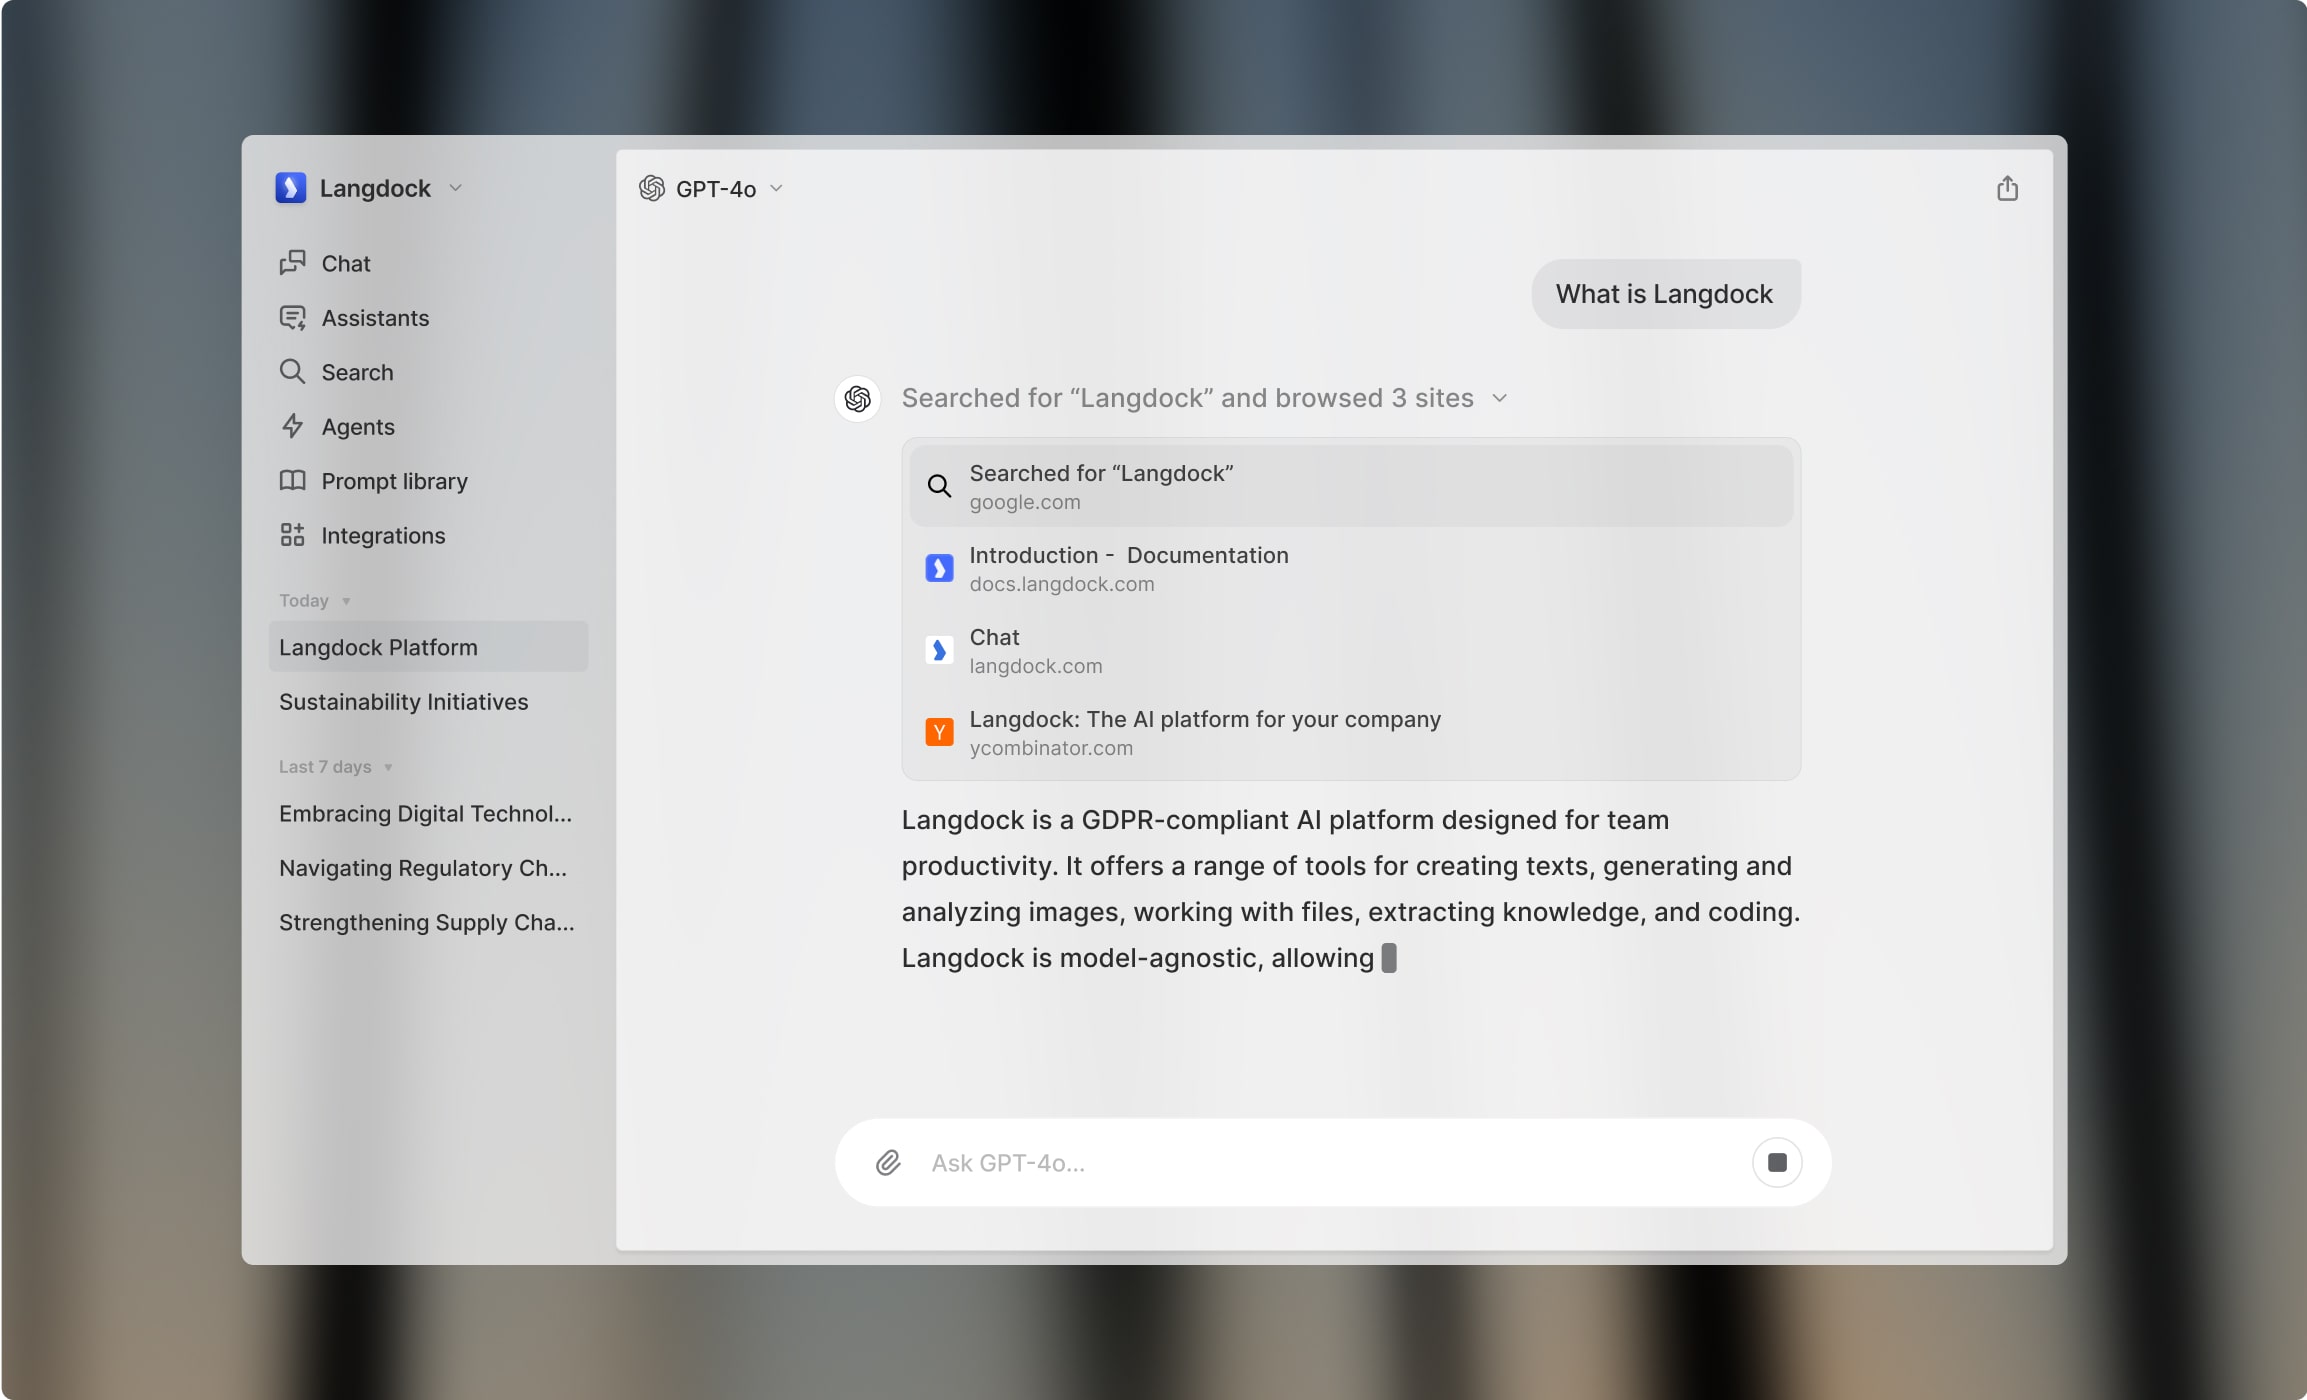Collapse the searched sites list chevron
Image resolution: width=2307 pixels, height=1400 pixels.
pos(1500,398)
